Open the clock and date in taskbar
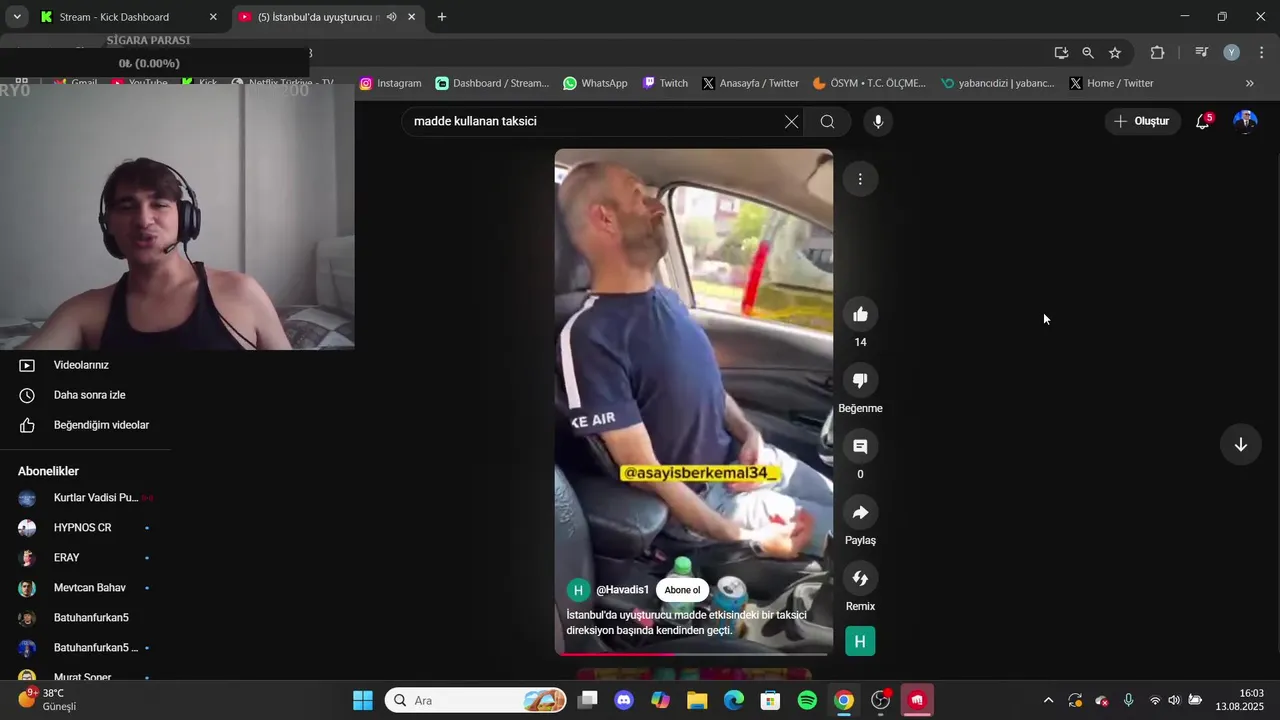 (1240, 700)
